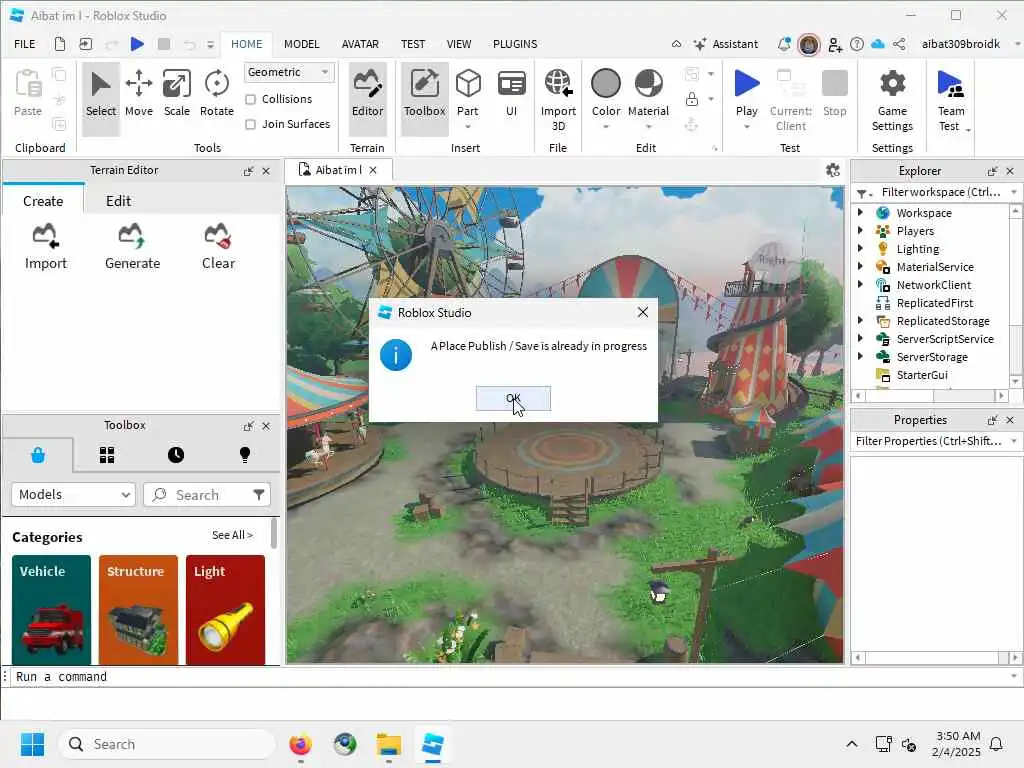Open the Models category dropdown
Screen dimensions: 1024x768
tap(73, 494)
